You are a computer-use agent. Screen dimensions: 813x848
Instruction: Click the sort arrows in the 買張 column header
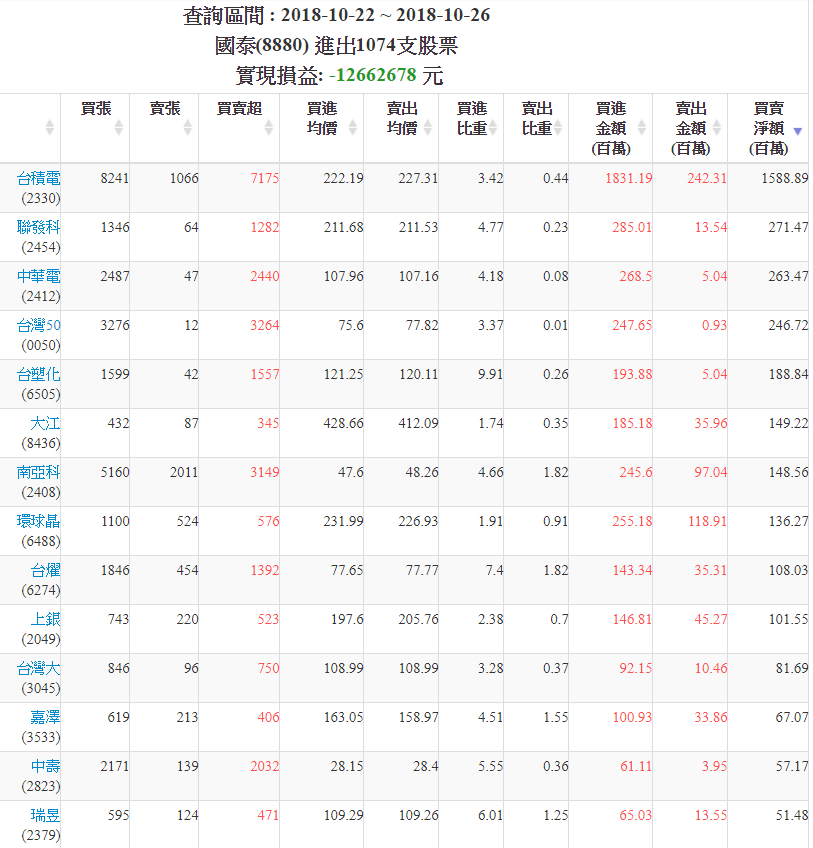[119, 128]
